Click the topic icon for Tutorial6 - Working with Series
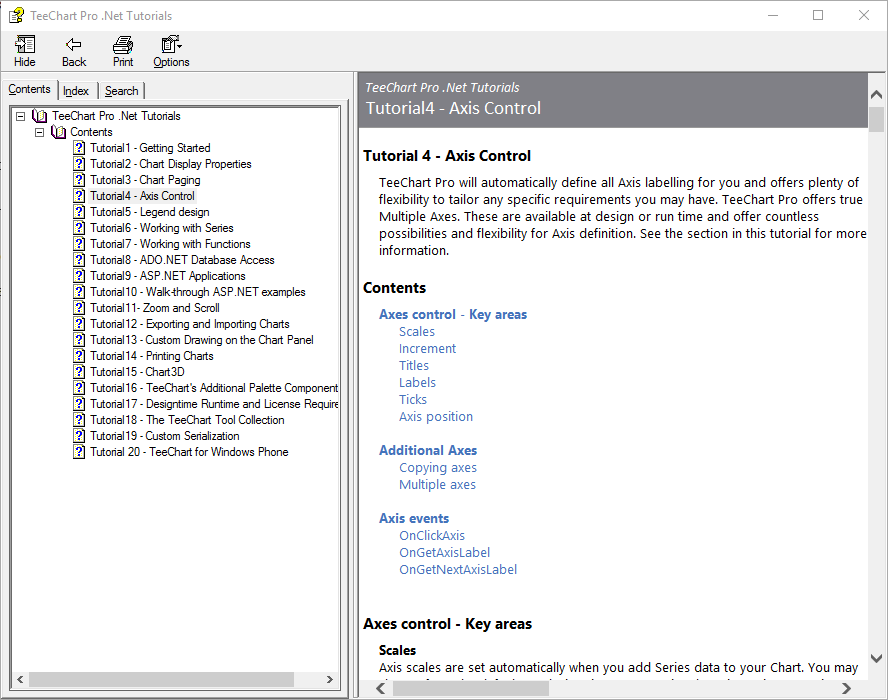The image size is (888, 700). point(79,228)
